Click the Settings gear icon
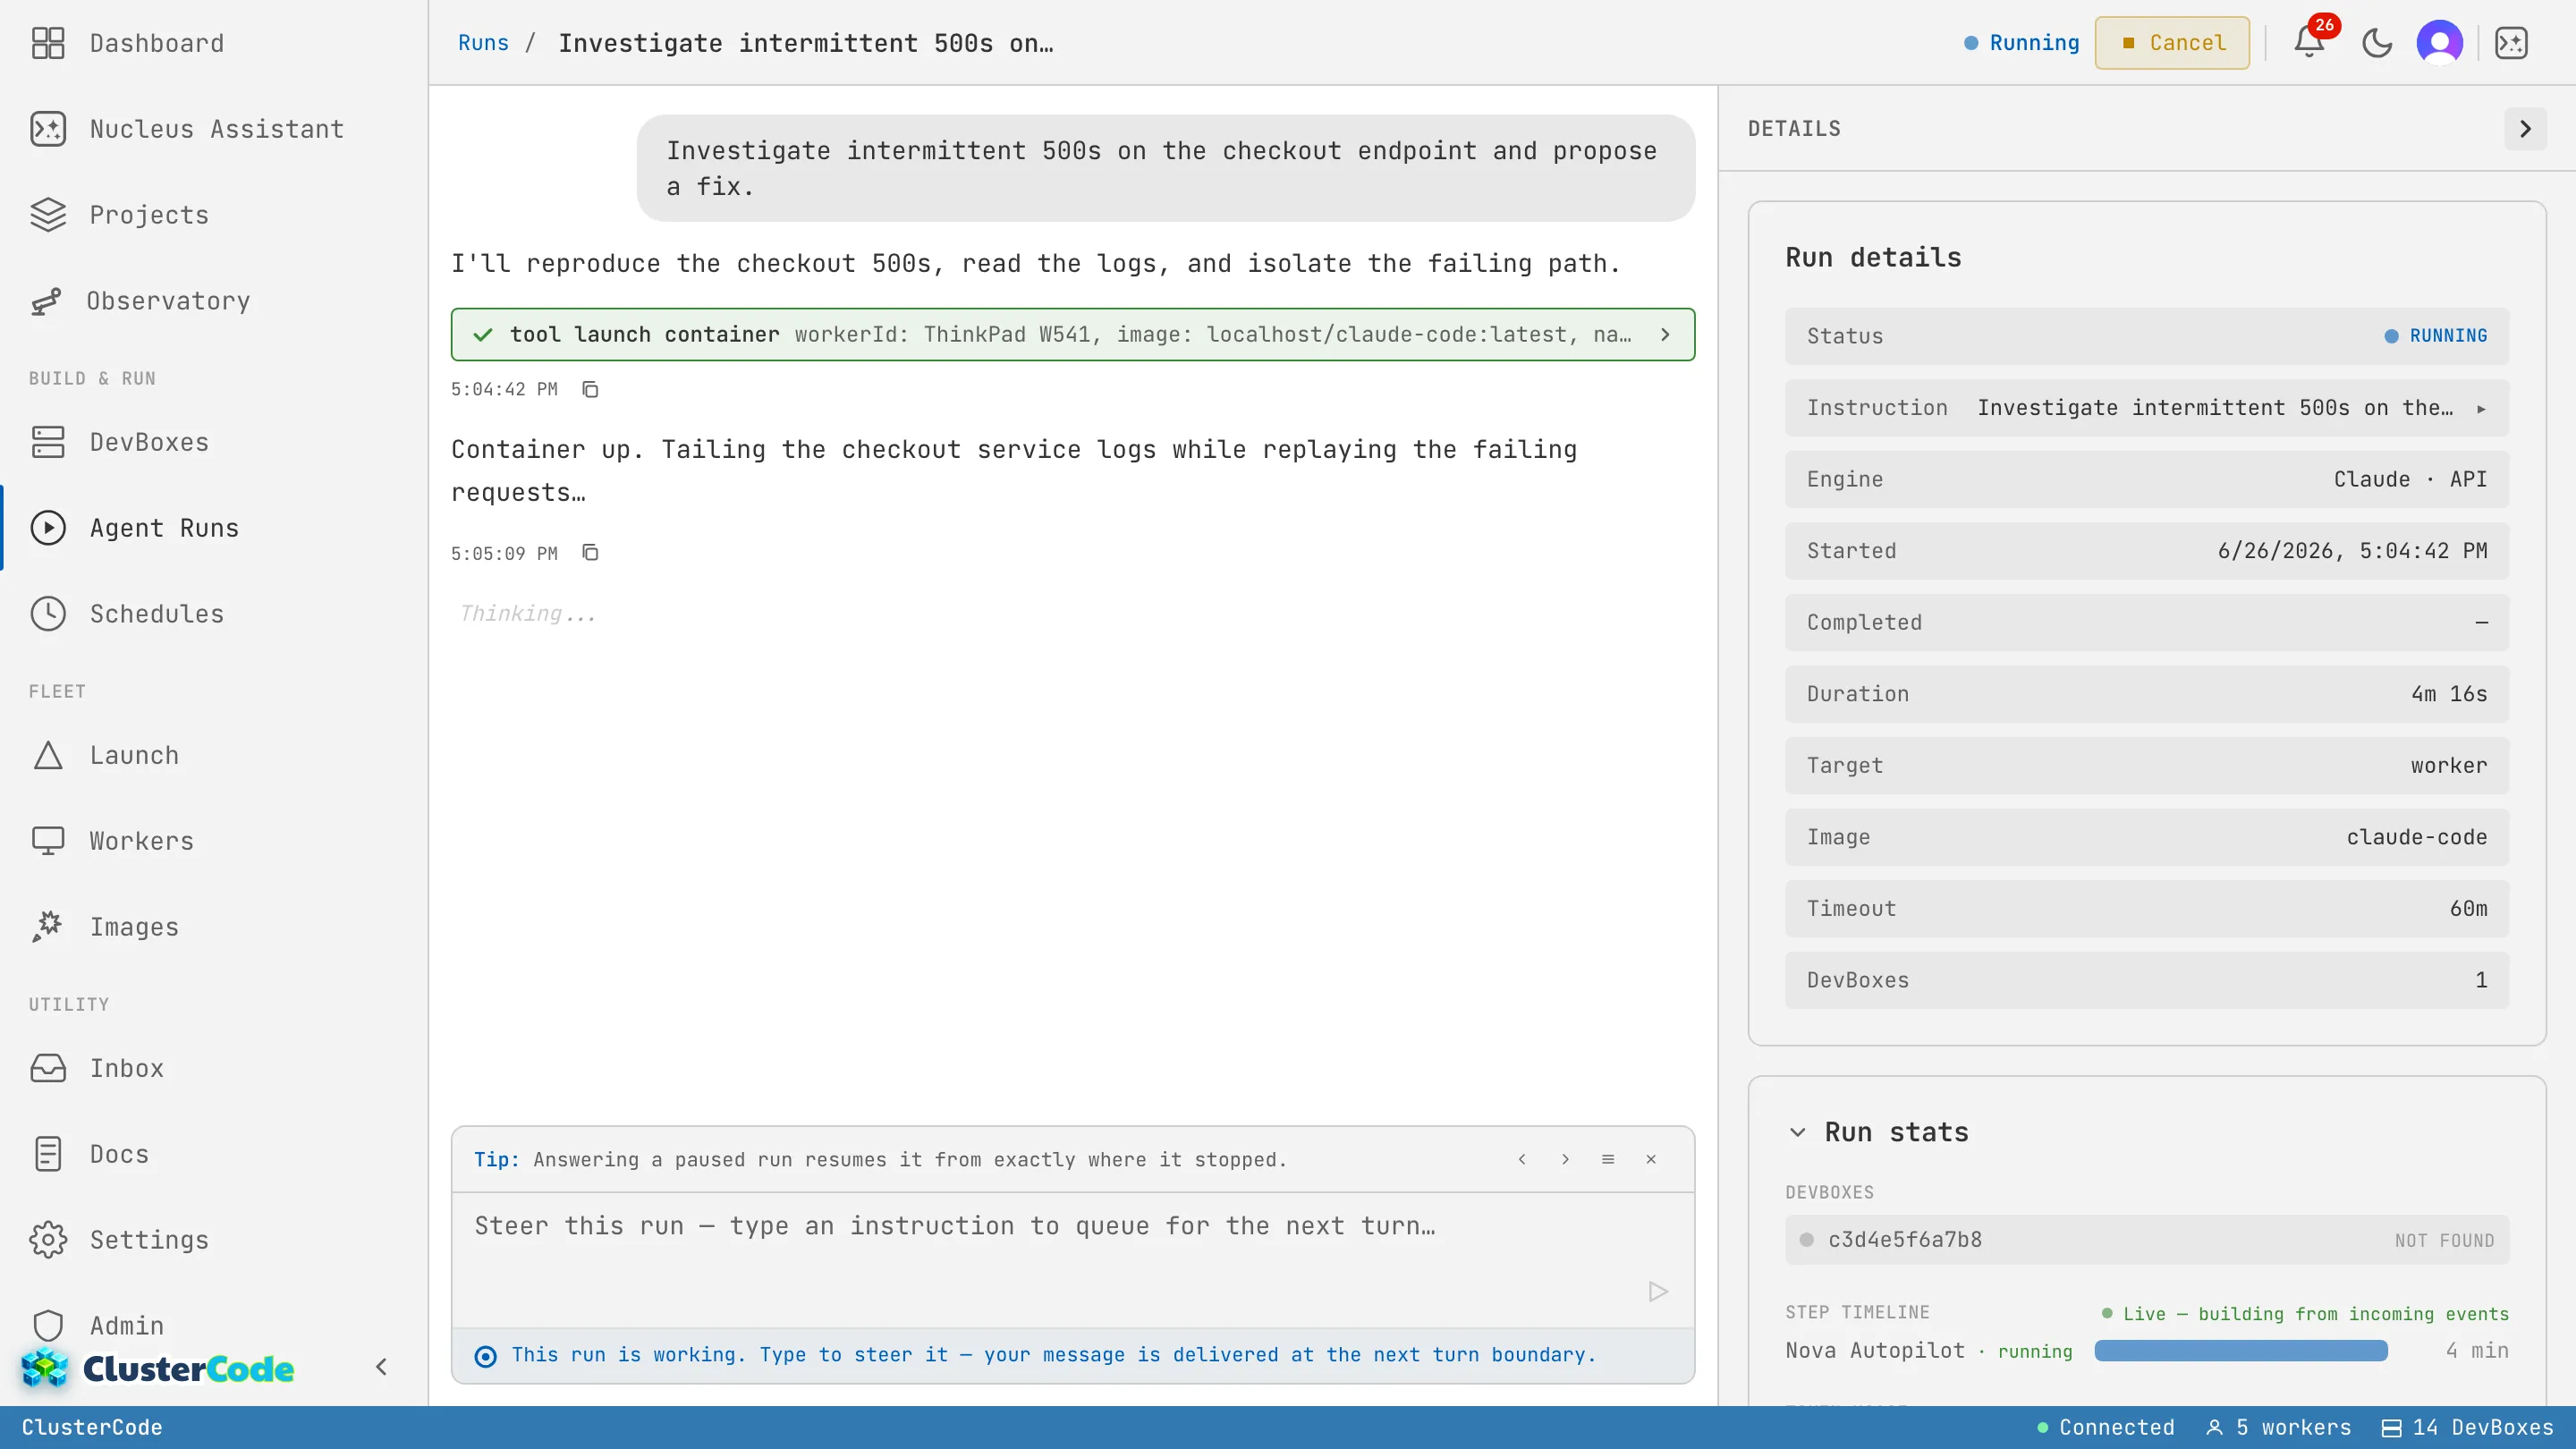2576x1449 pixels. pos(48,1240)
